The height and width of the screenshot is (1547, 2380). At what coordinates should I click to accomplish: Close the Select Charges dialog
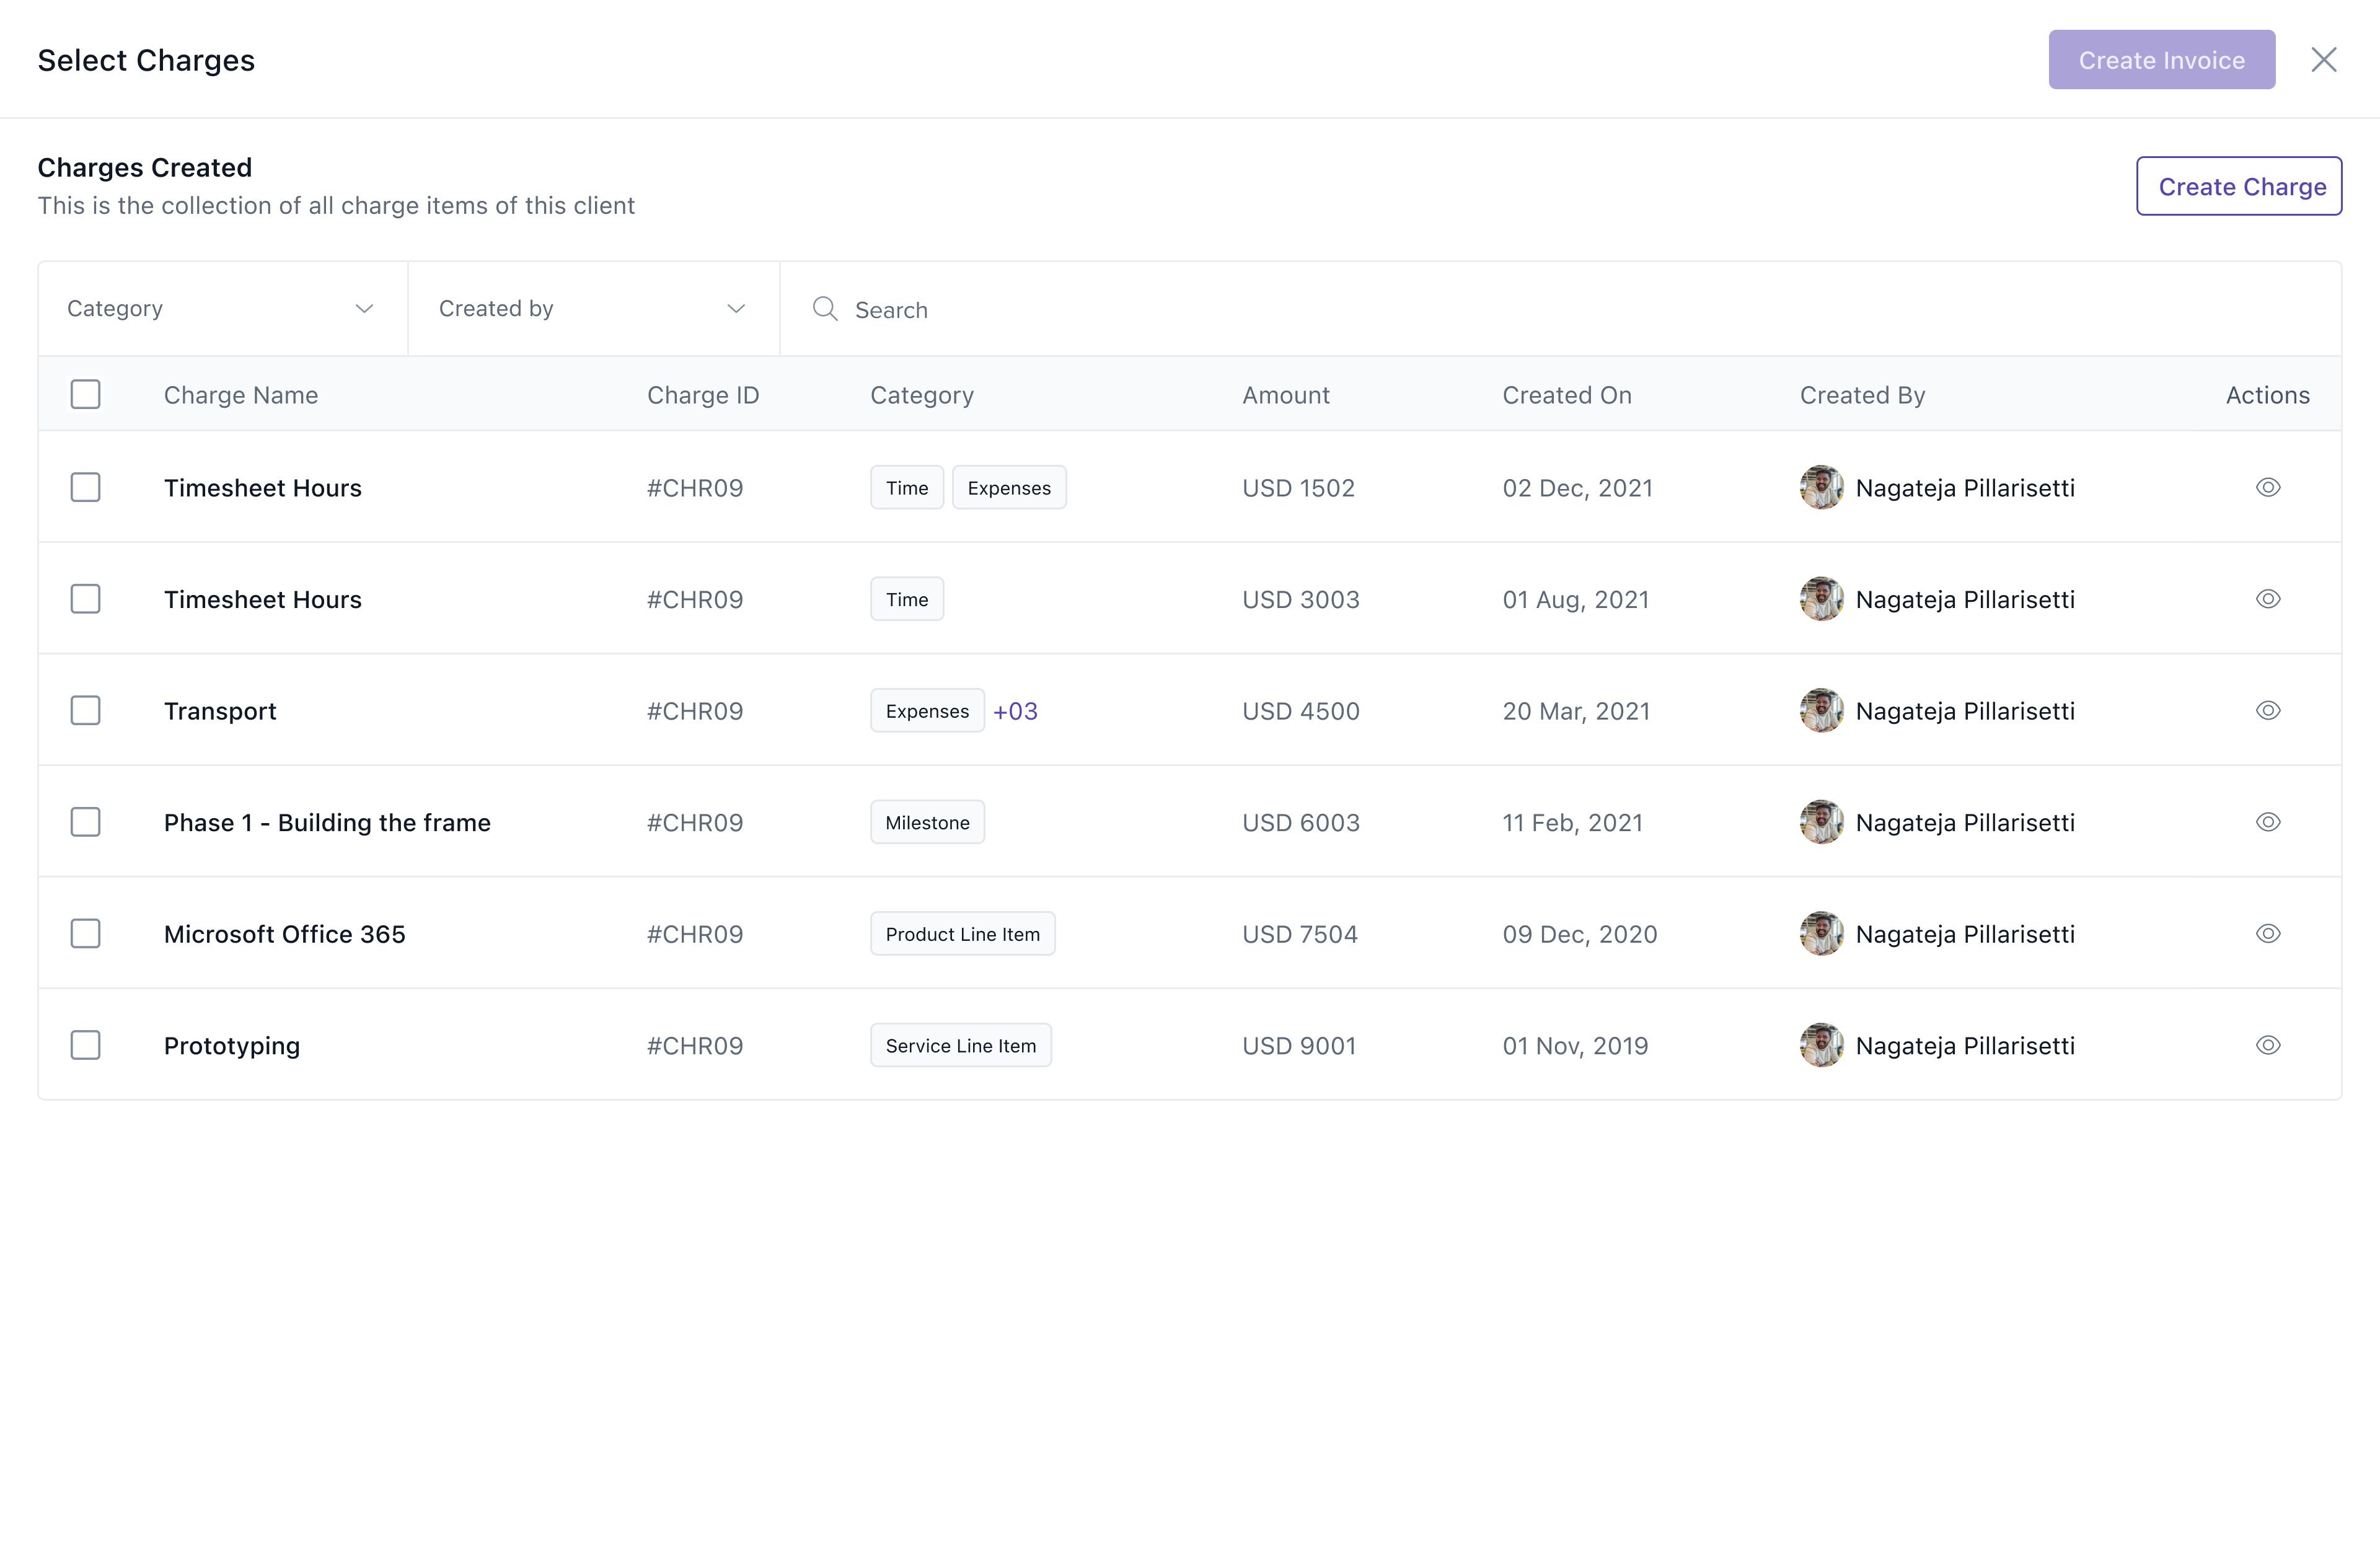click(2323, 60)
